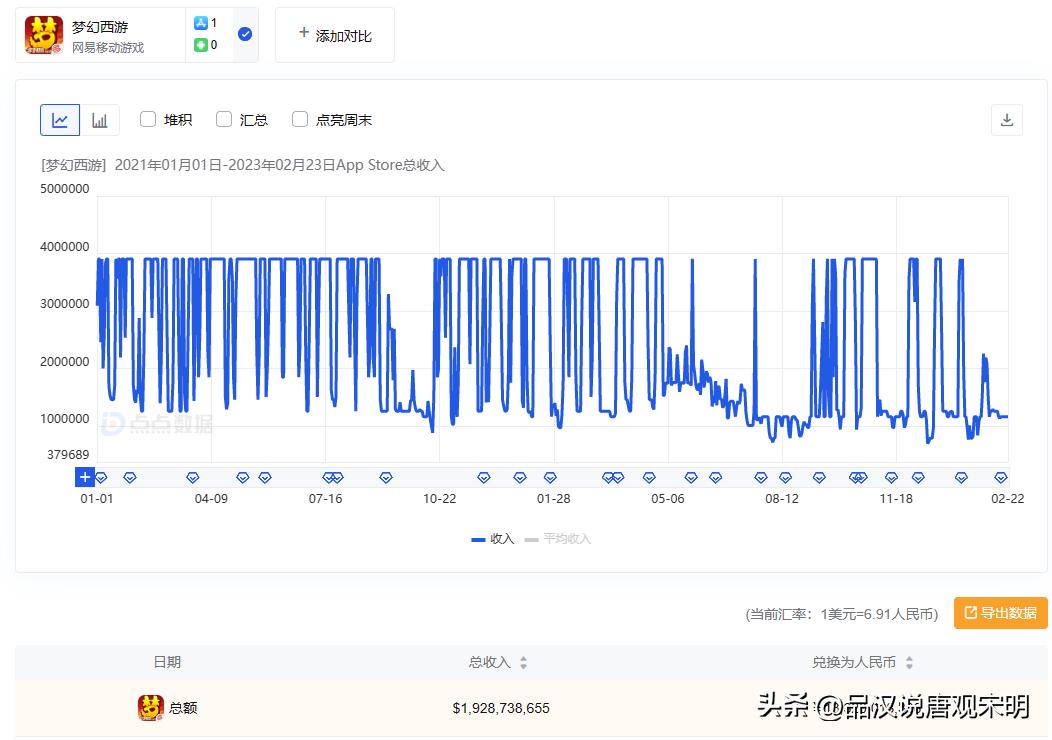Click the blue plus icon on the timeline
The width and height of the screenshot is (1052, 740).
(x=85, y=477)
